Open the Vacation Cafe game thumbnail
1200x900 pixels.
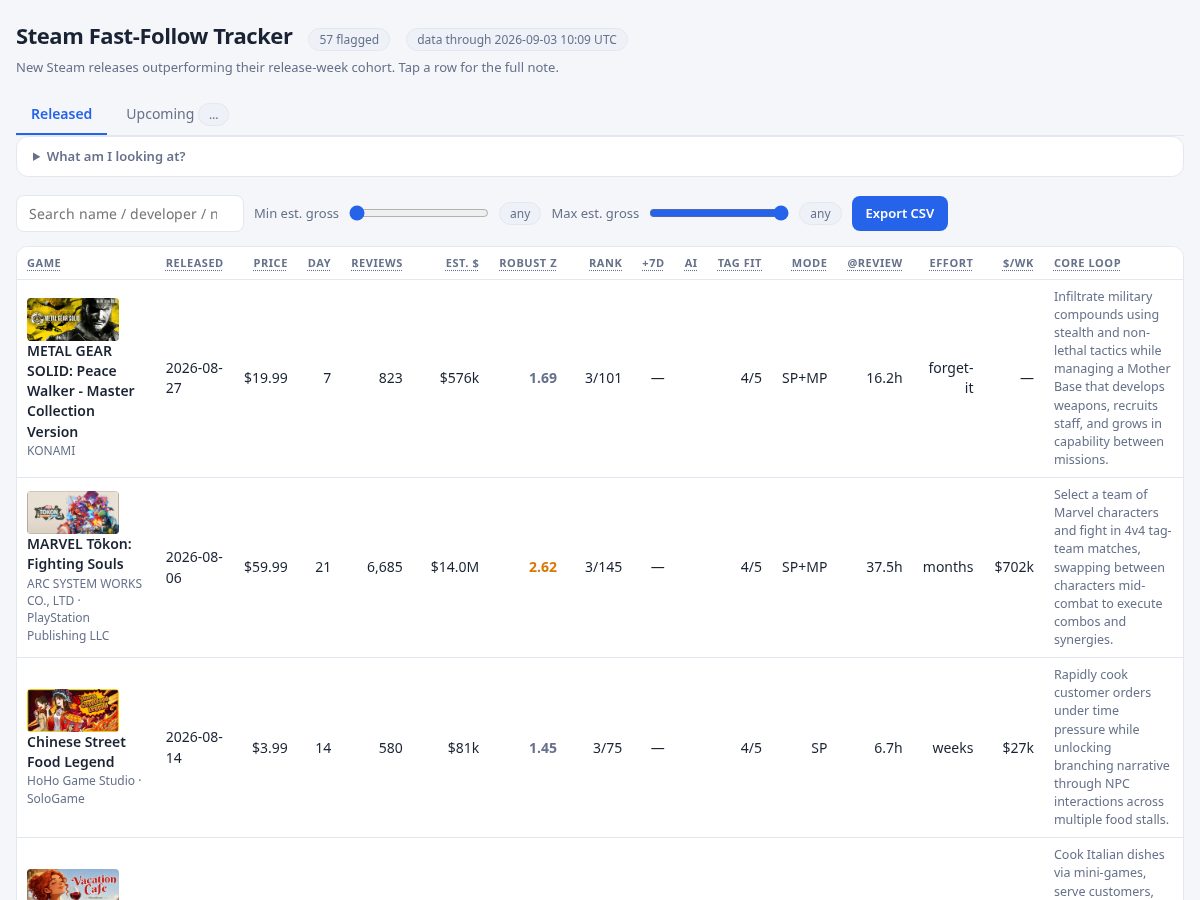(x=73, y=884)
